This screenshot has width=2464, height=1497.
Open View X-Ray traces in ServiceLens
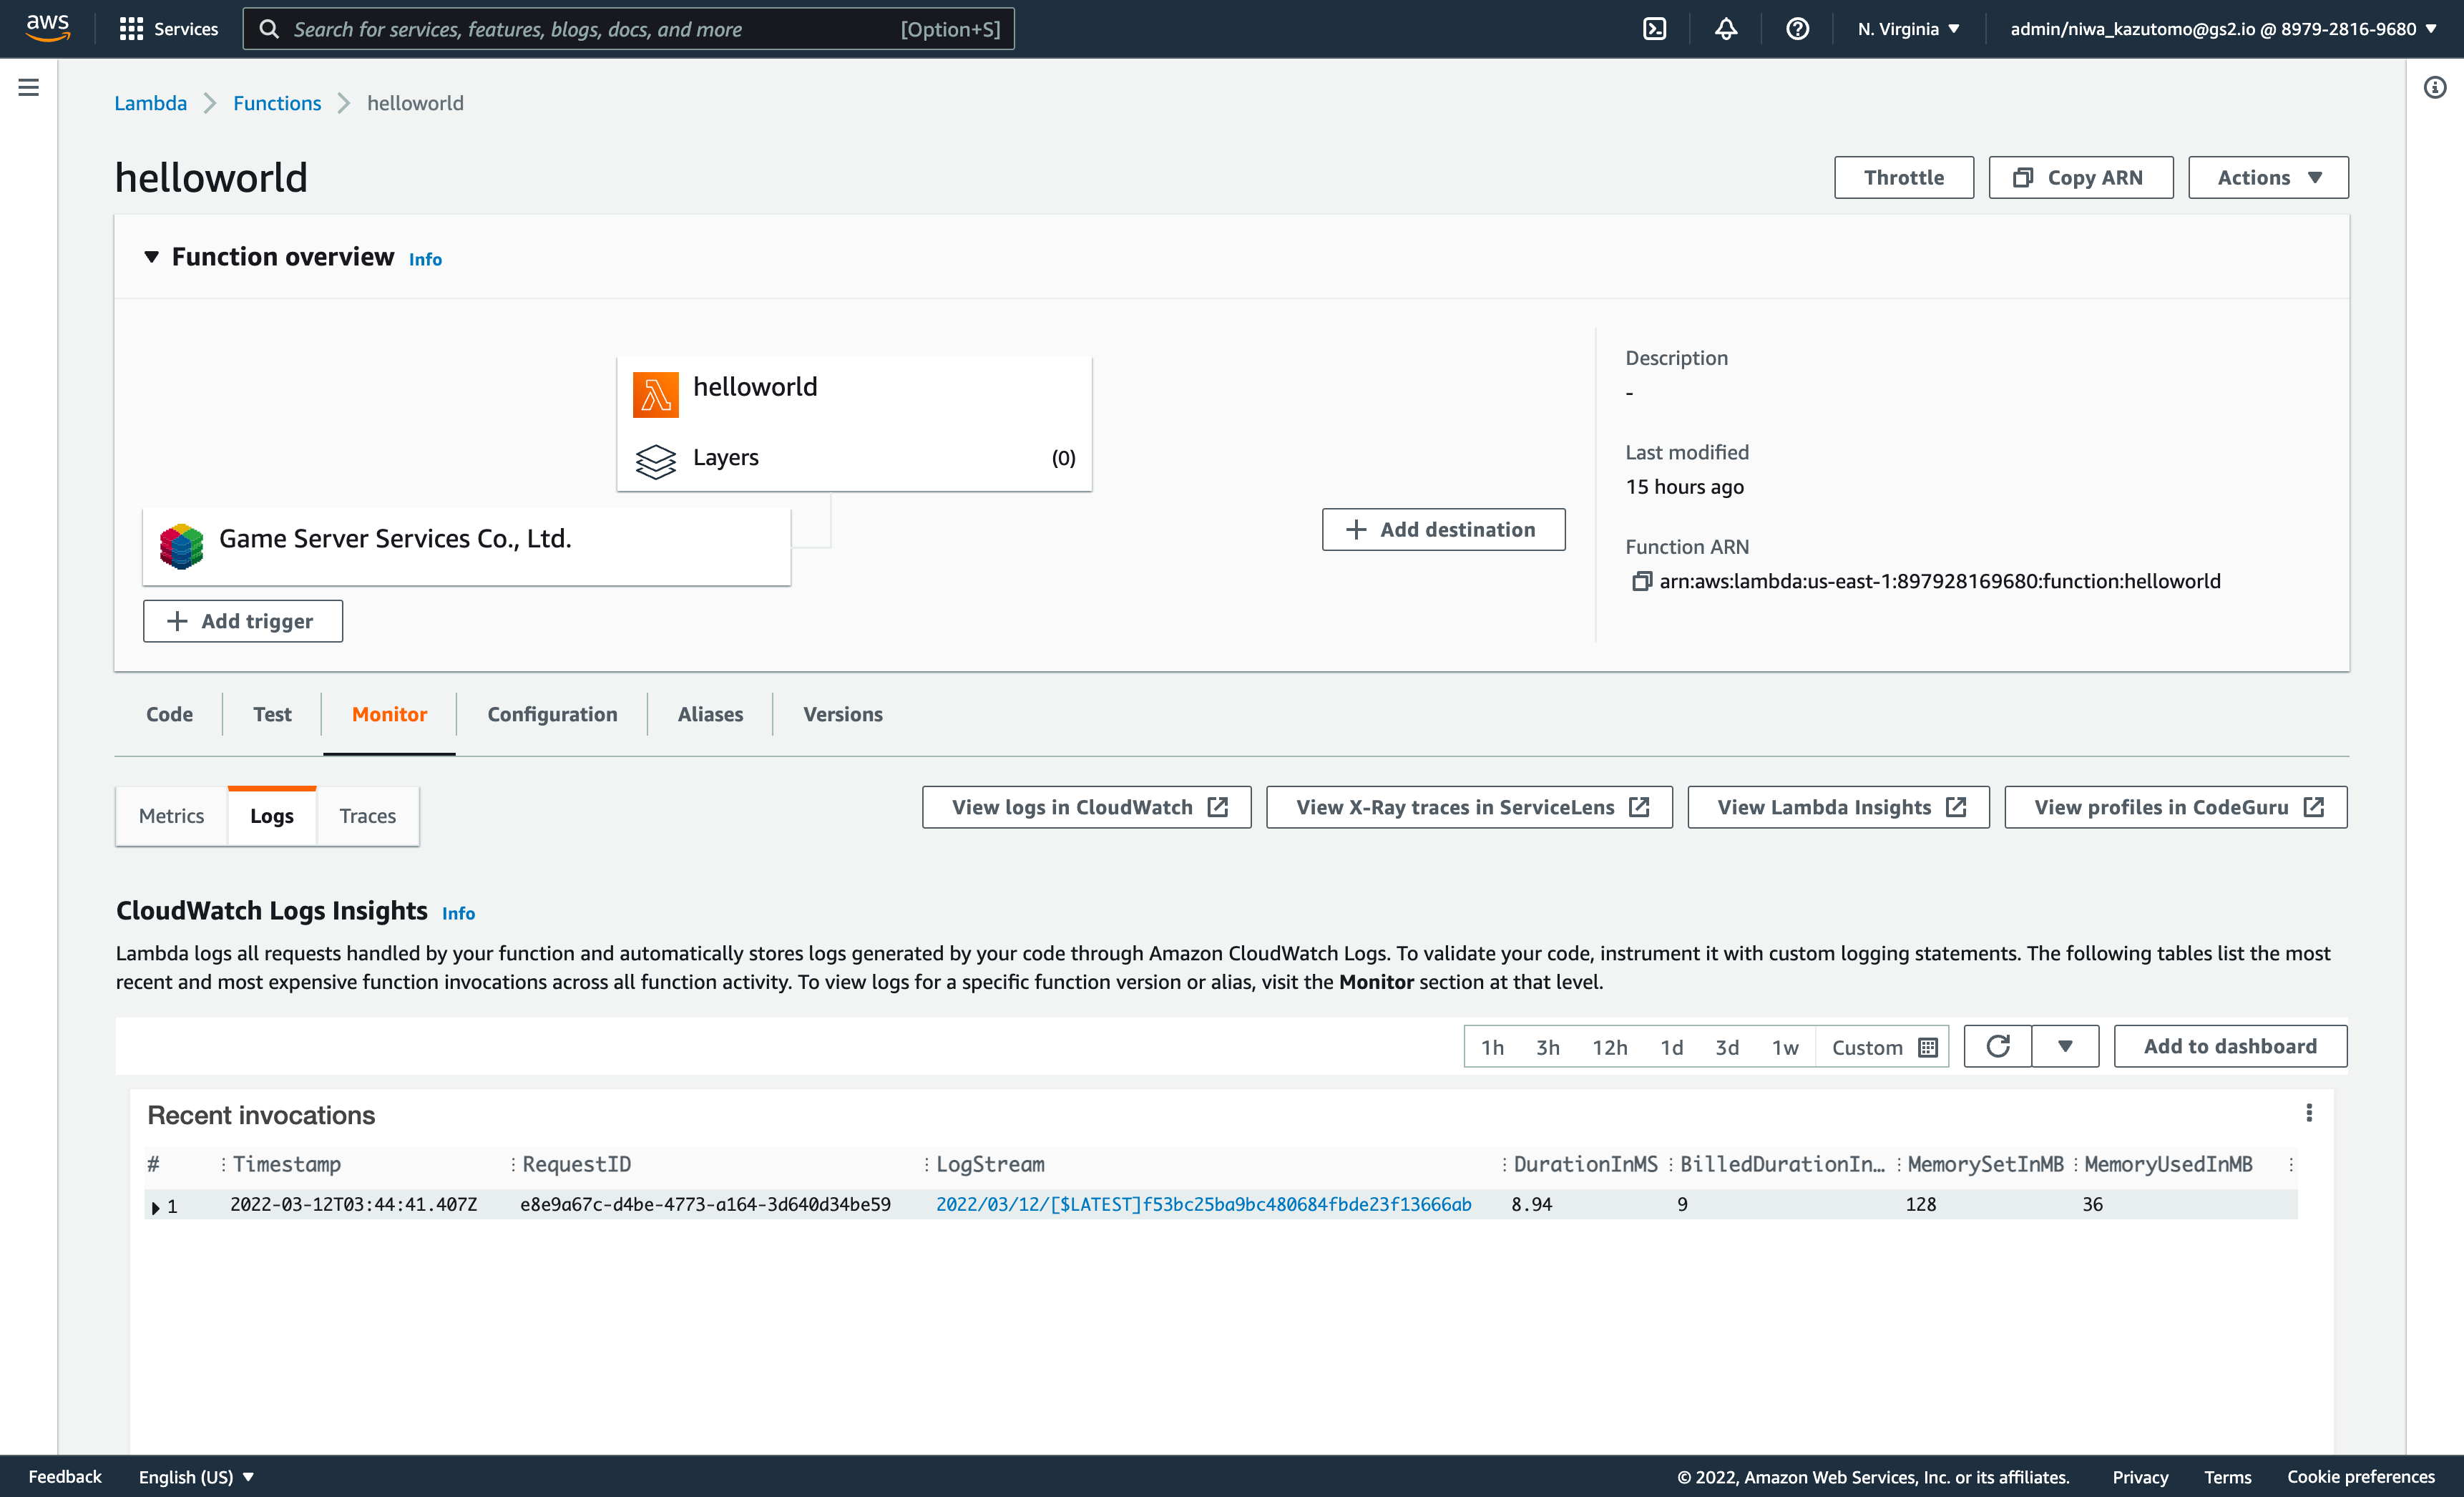pos(1469,807)
